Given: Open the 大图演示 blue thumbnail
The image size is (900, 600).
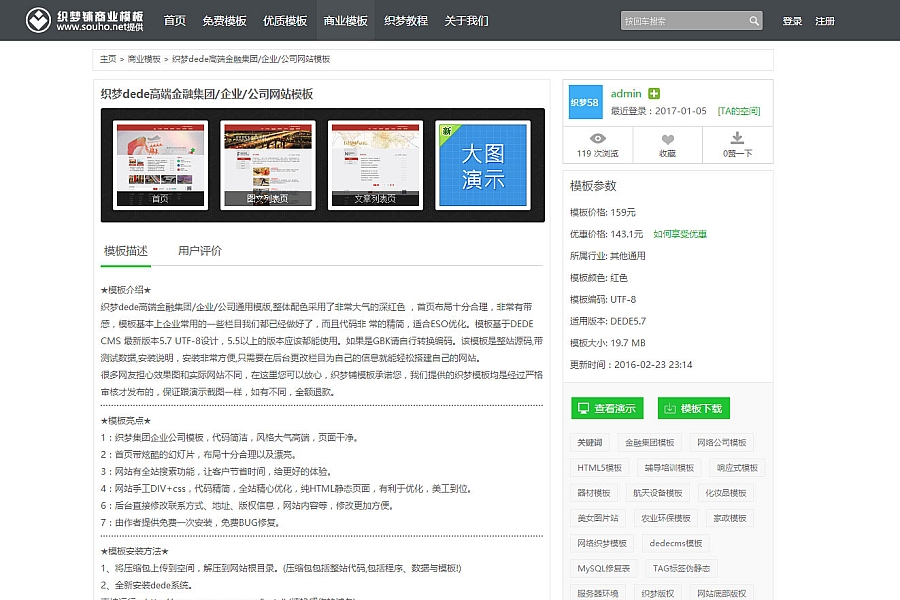Looking at the screenshot, I should 483,165.
